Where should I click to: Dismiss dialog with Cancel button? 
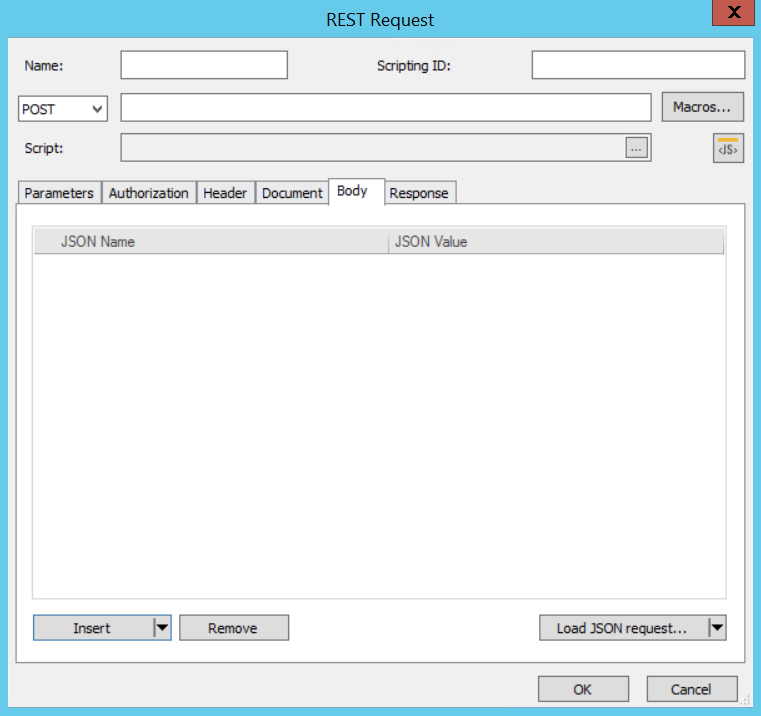[692, 689]
